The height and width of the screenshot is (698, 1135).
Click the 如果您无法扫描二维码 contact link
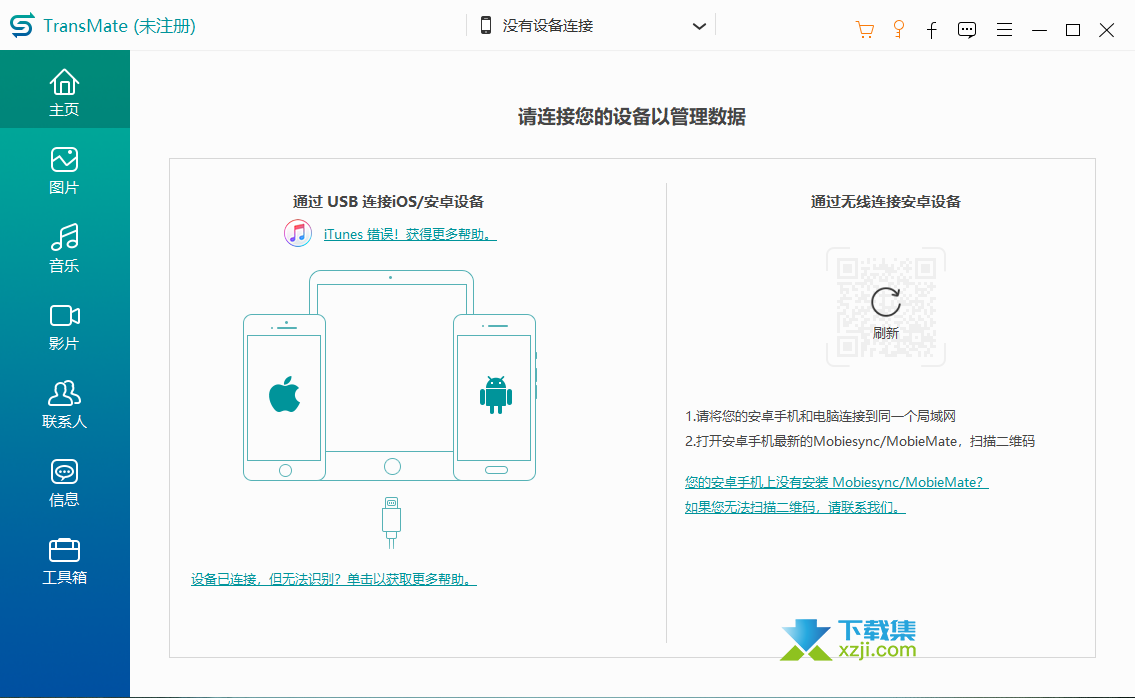[x=795, y=507]
